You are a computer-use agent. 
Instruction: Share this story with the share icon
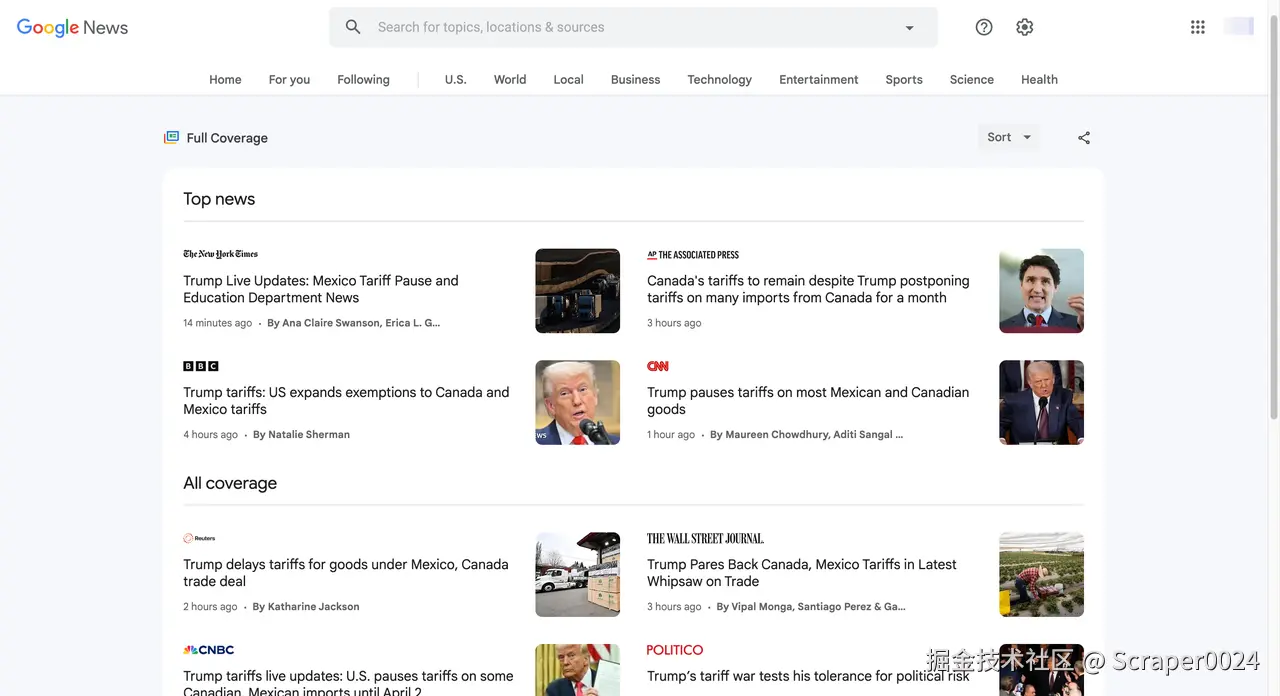click(1084, 137)
